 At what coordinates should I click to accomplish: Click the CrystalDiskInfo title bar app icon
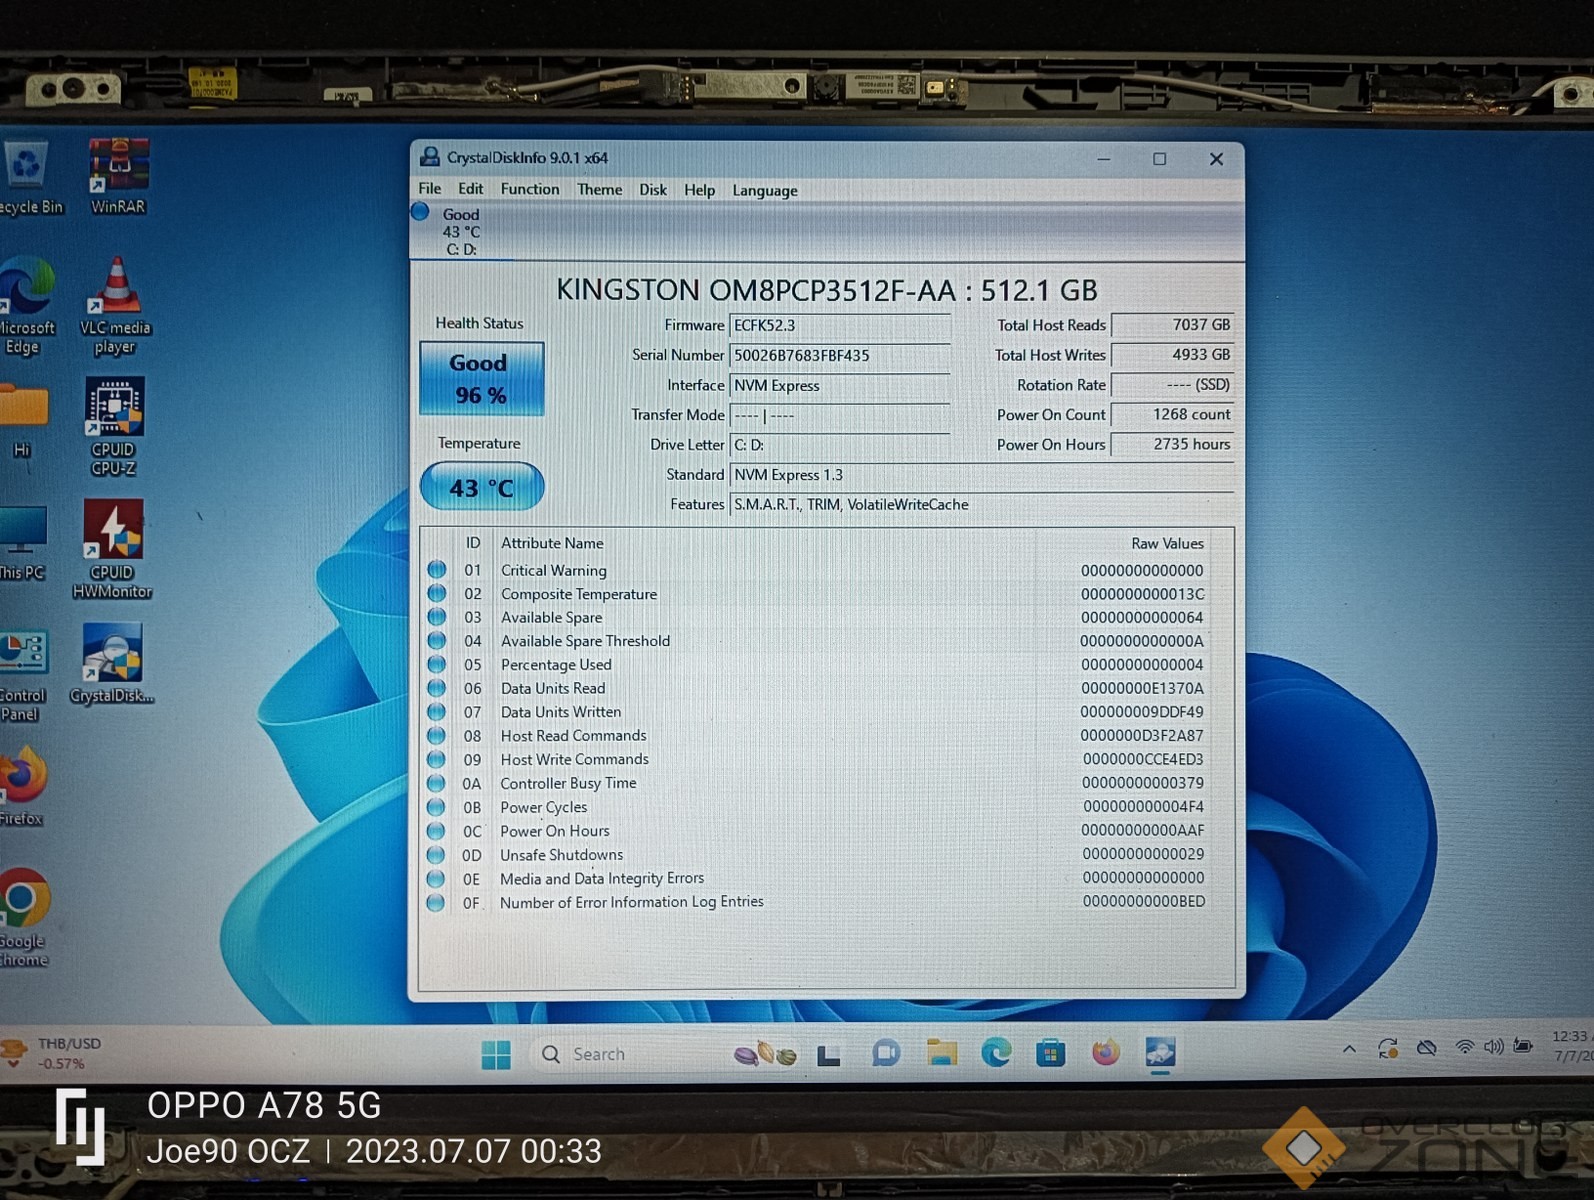[430, 157]
